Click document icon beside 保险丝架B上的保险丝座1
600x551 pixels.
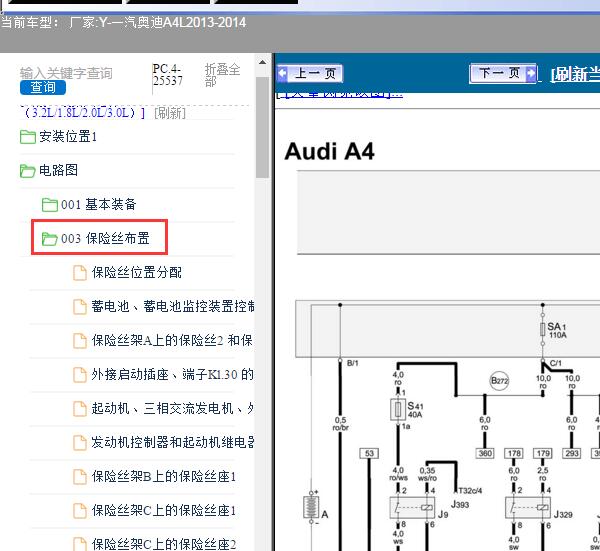click(x=80, y=477)
